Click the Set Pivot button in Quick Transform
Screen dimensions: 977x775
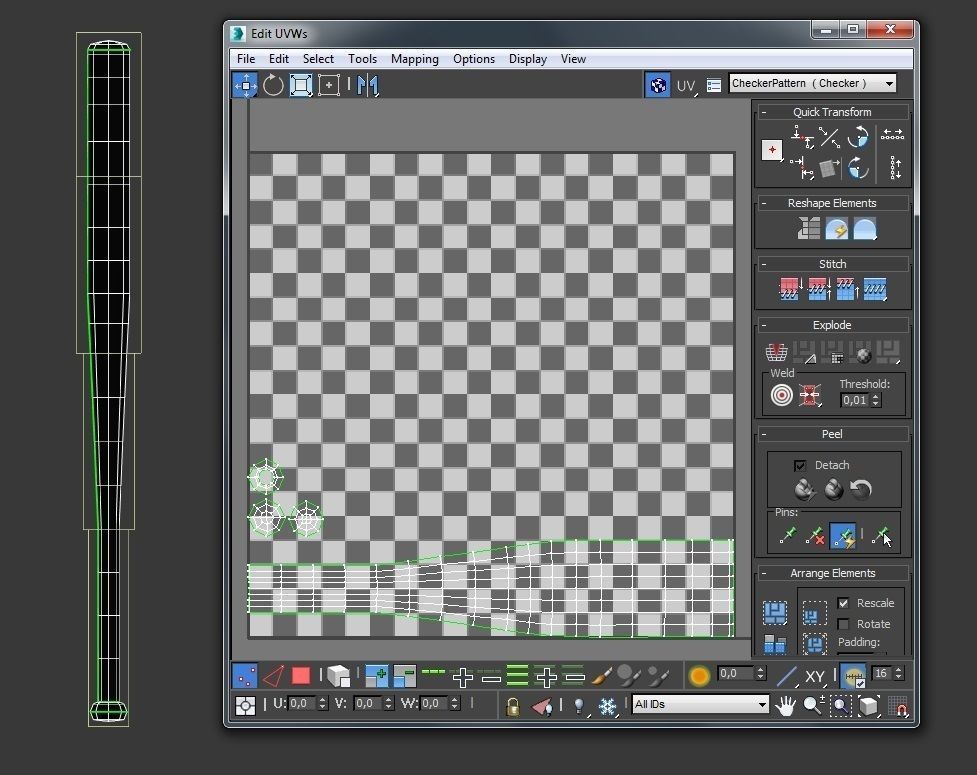click(x=772, y=150)
